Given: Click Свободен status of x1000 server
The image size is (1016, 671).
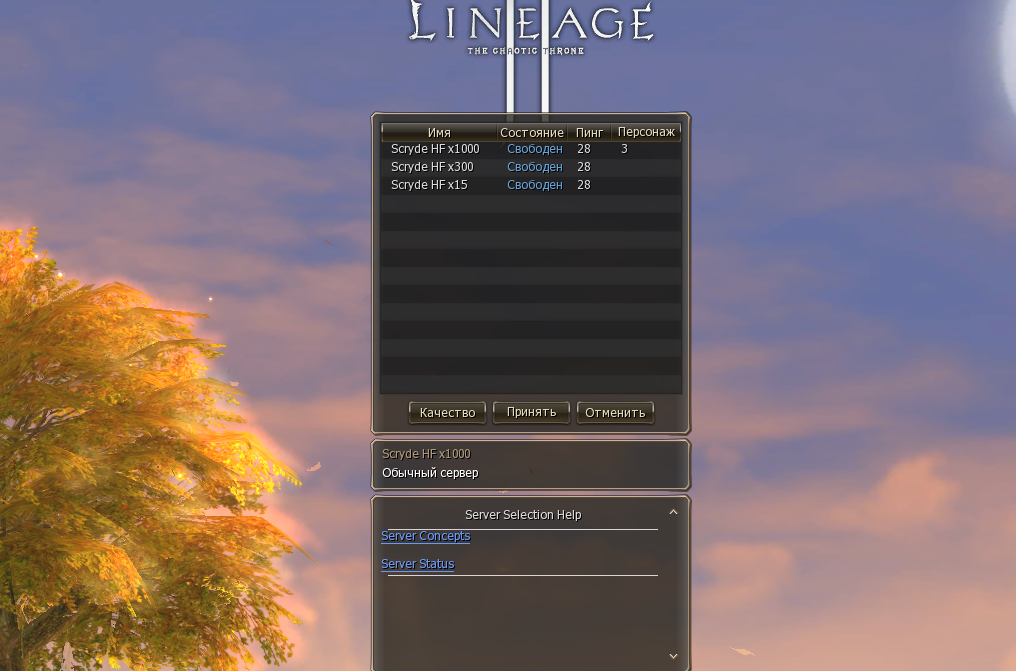Looking at the screenshot, I should pyautogui.click(x=535, y=149).
